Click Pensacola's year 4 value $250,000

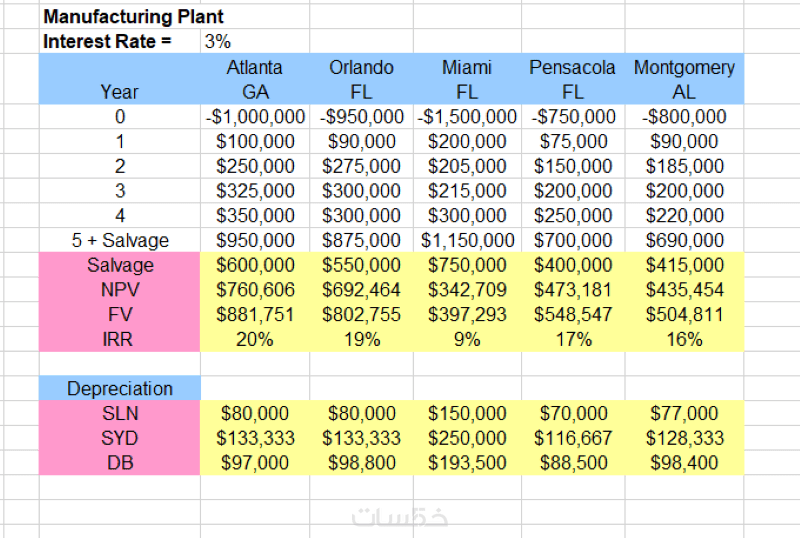pos(573,216)
